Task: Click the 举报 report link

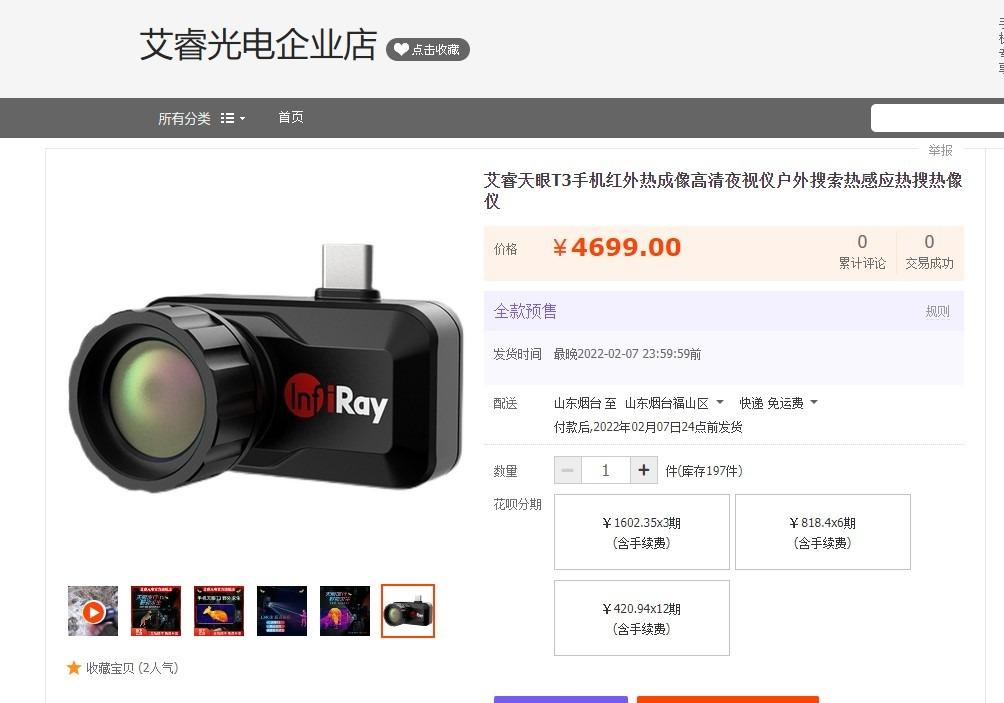Action: pos(940,150)
